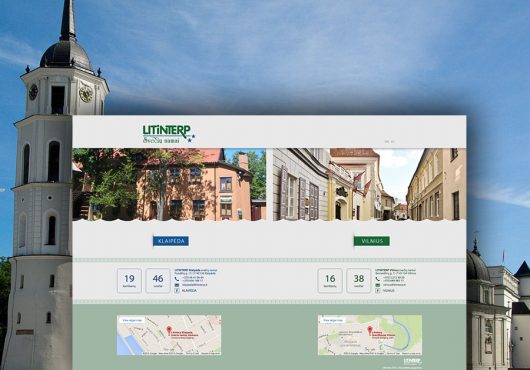Image resolution: width=530 pixels, height=370 pixels.
Task: Click the Klaipėda Facebook icon
Action: [x=177, y=291]
